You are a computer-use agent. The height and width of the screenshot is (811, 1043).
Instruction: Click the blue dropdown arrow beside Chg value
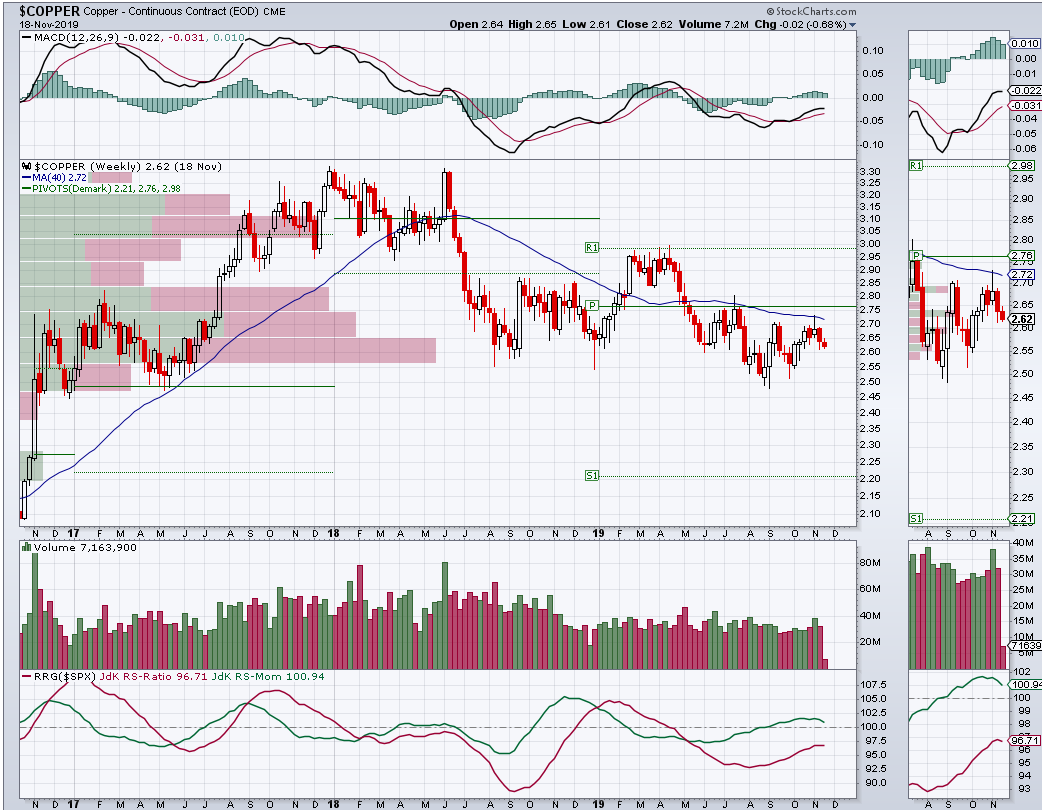[853, 25]
